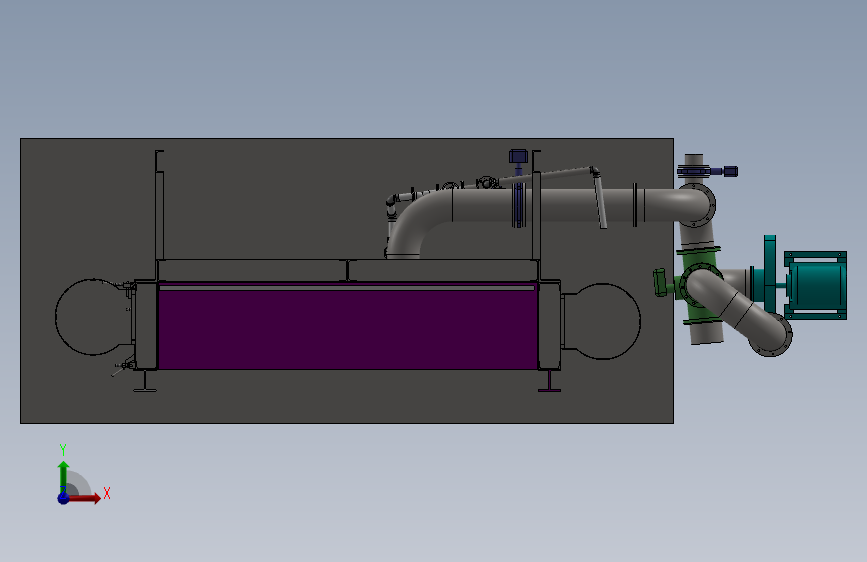Select the right circular end cap of the exchanger
The width and height of the screenshot is (867, 562).
coord(602,321)
